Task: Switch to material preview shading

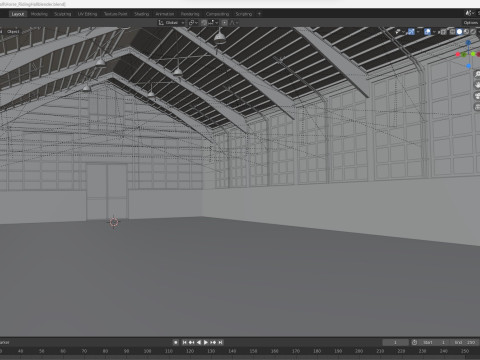Action: 466,32
